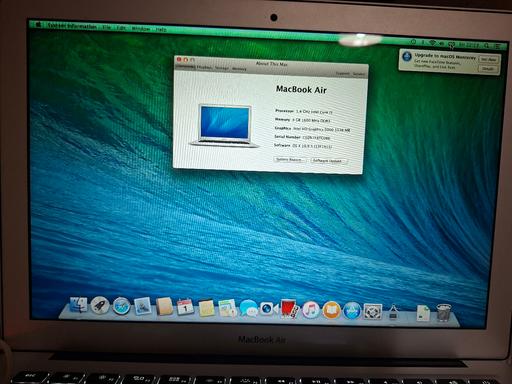The width and height of the screenshot is (512, 384).
Task: Click the MacBook Air heading text
Action: coord(301,89)
